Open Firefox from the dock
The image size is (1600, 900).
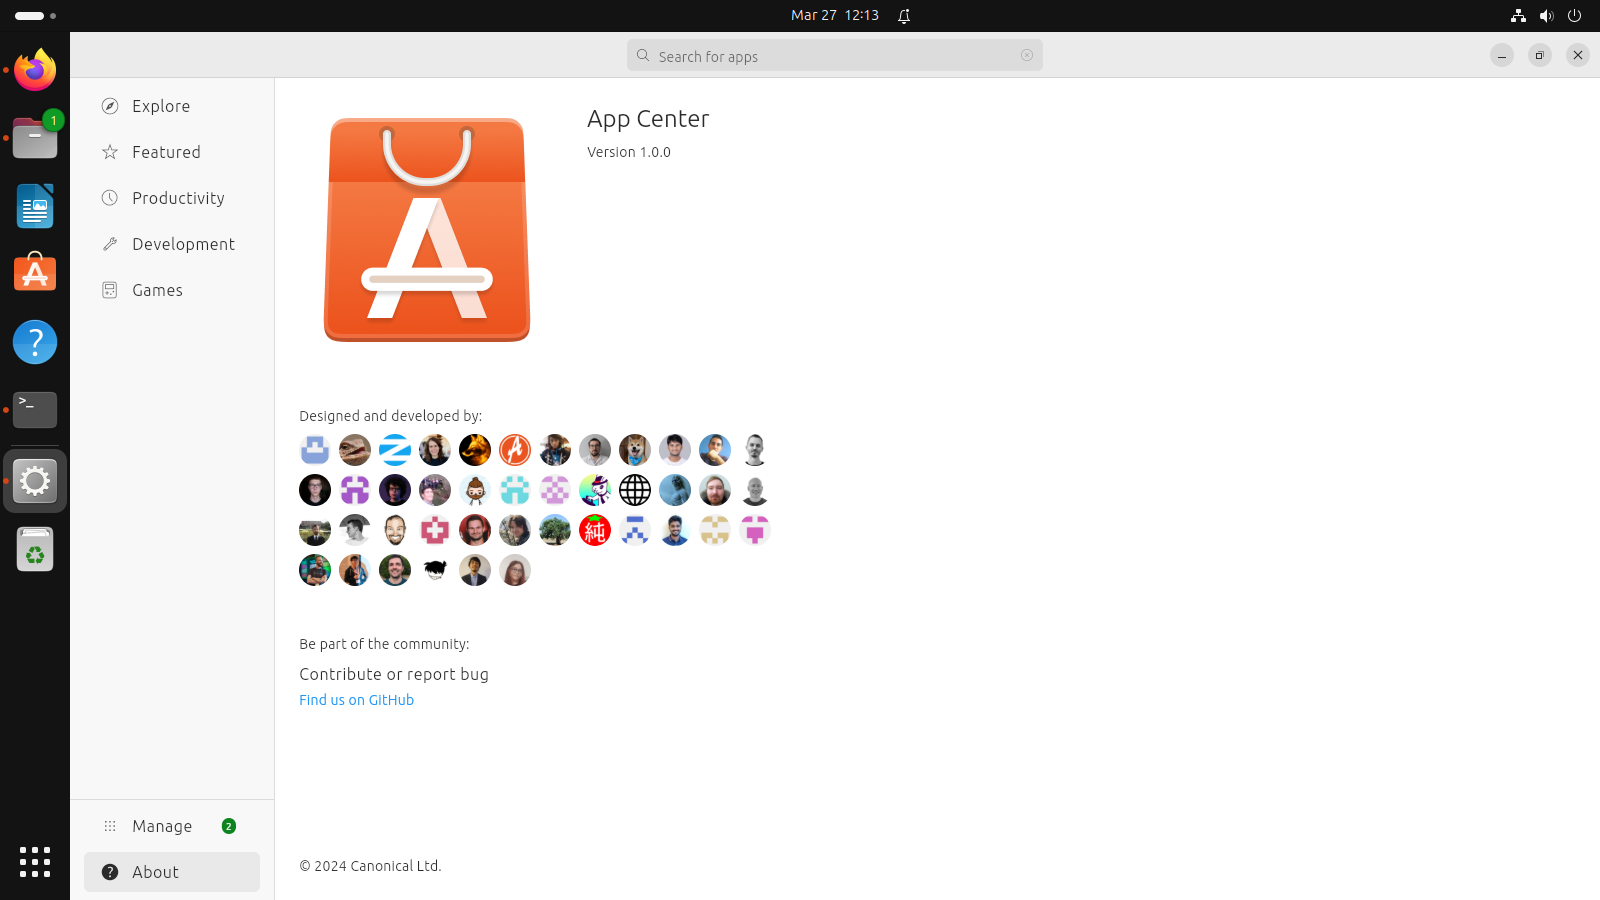(x=35, y=70)
